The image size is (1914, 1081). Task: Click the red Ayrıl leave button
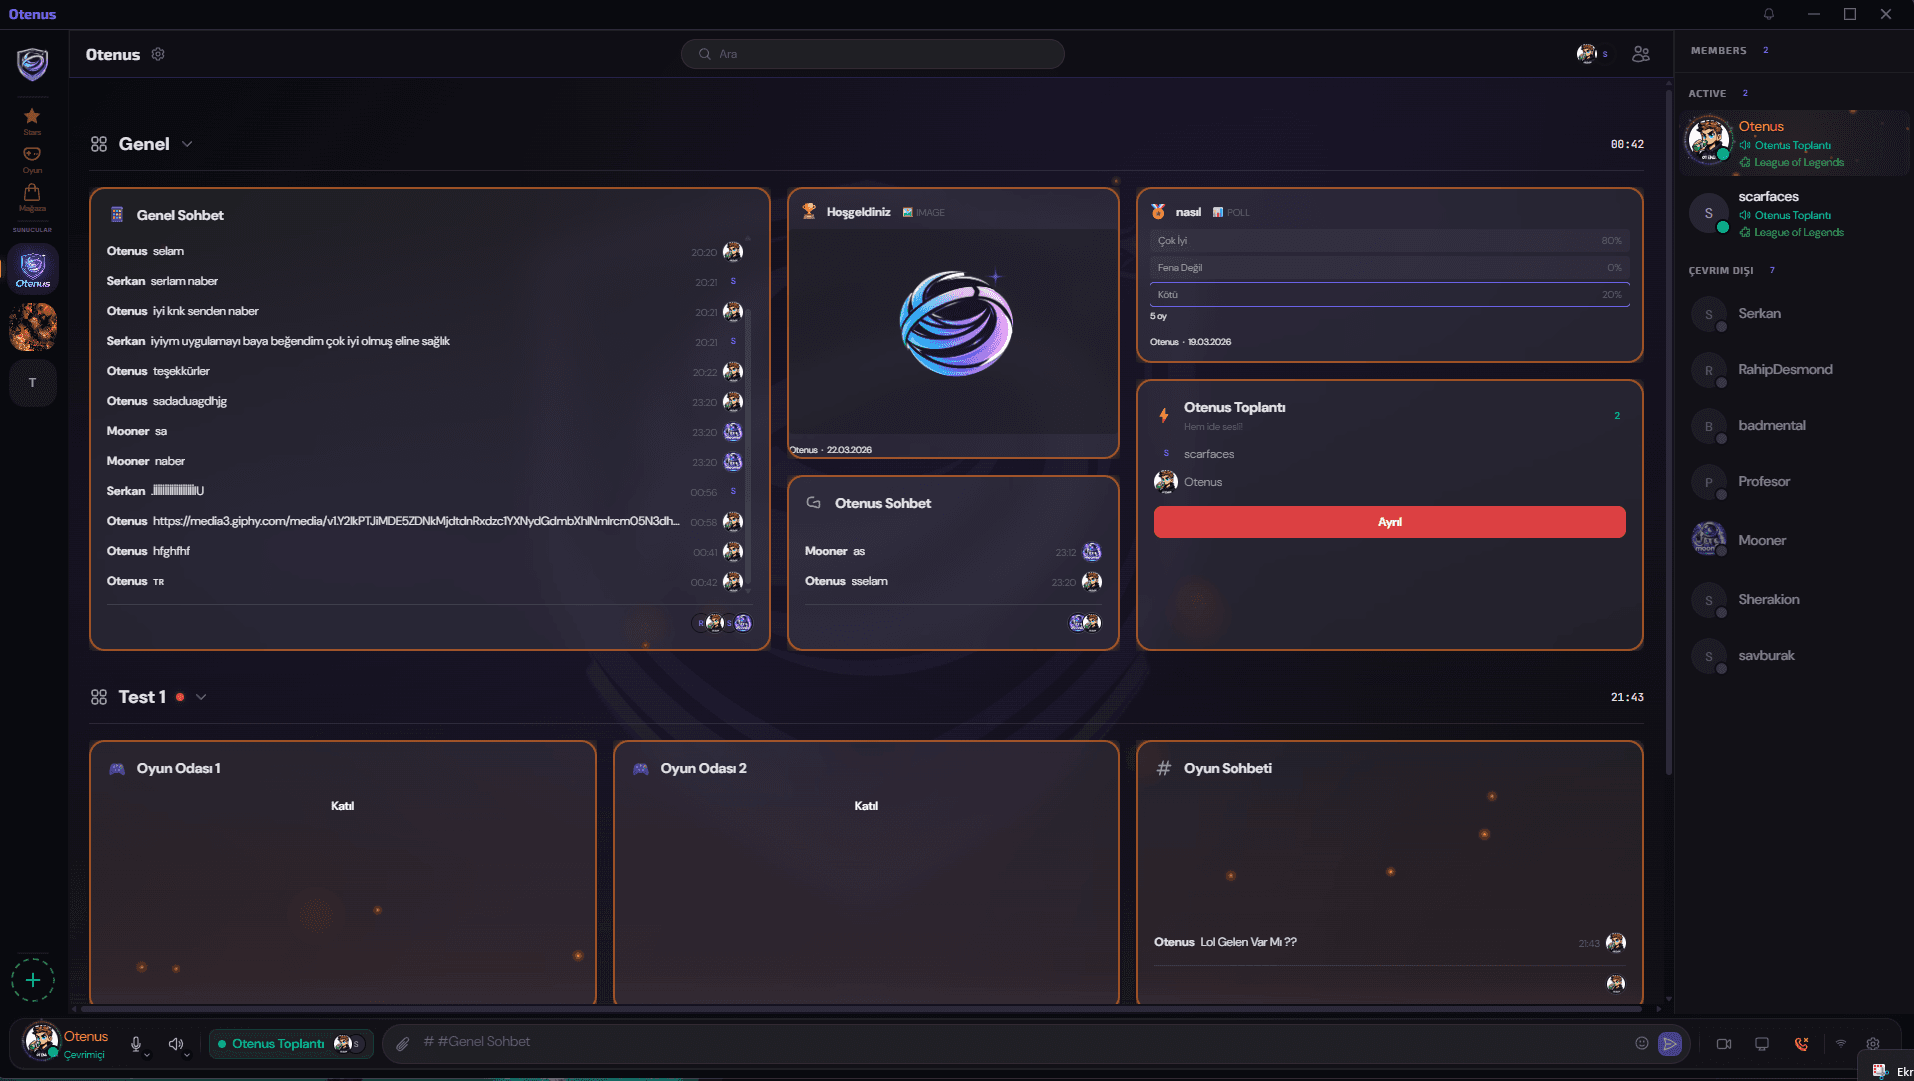(1389, 522)
